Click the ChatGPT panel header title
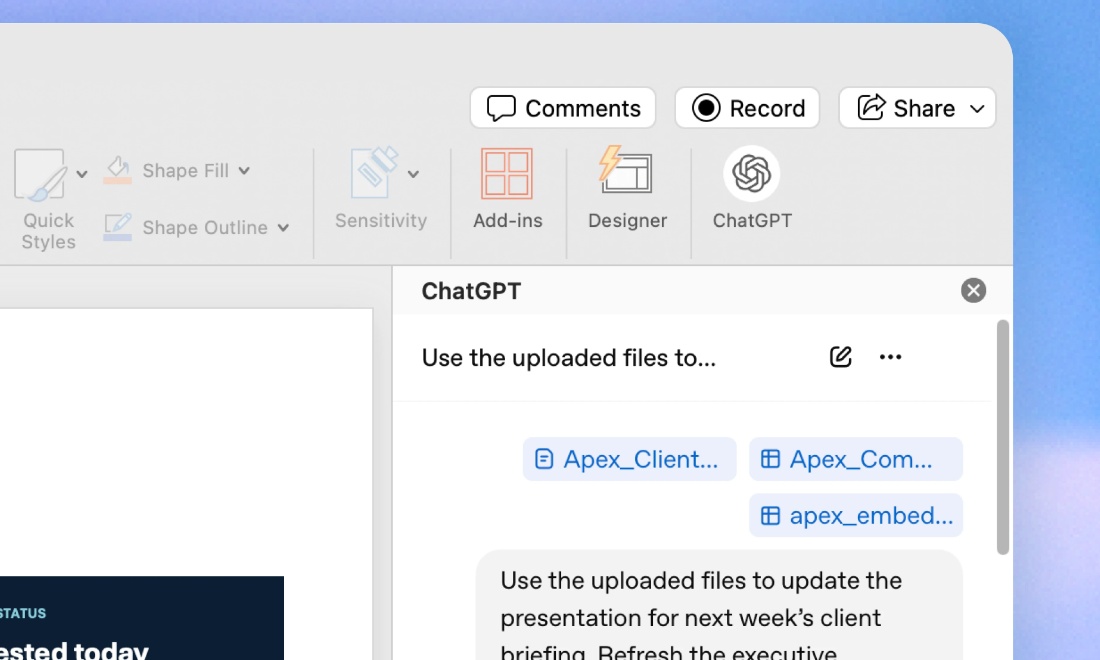 coord(471,291)
